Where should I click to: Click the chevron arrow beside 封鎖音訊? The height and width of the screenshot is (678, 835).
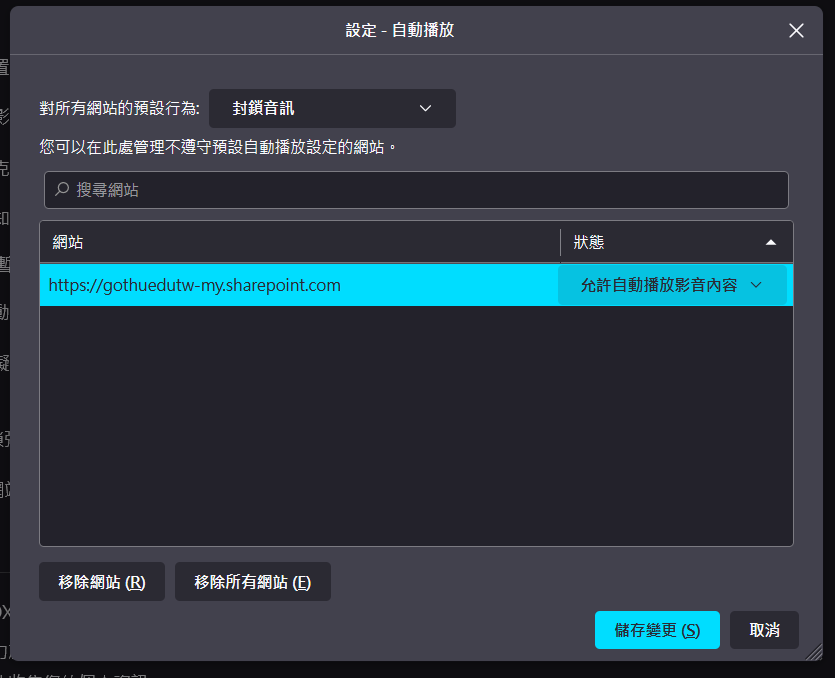(425, 108)
